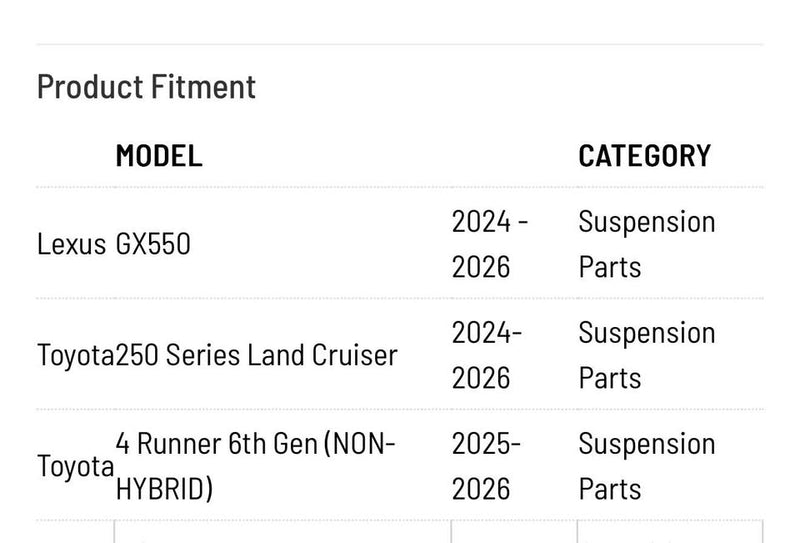This screenshot has width=800, height=543.
Task: Click the Lexus make cell
Action: [71, 244]
